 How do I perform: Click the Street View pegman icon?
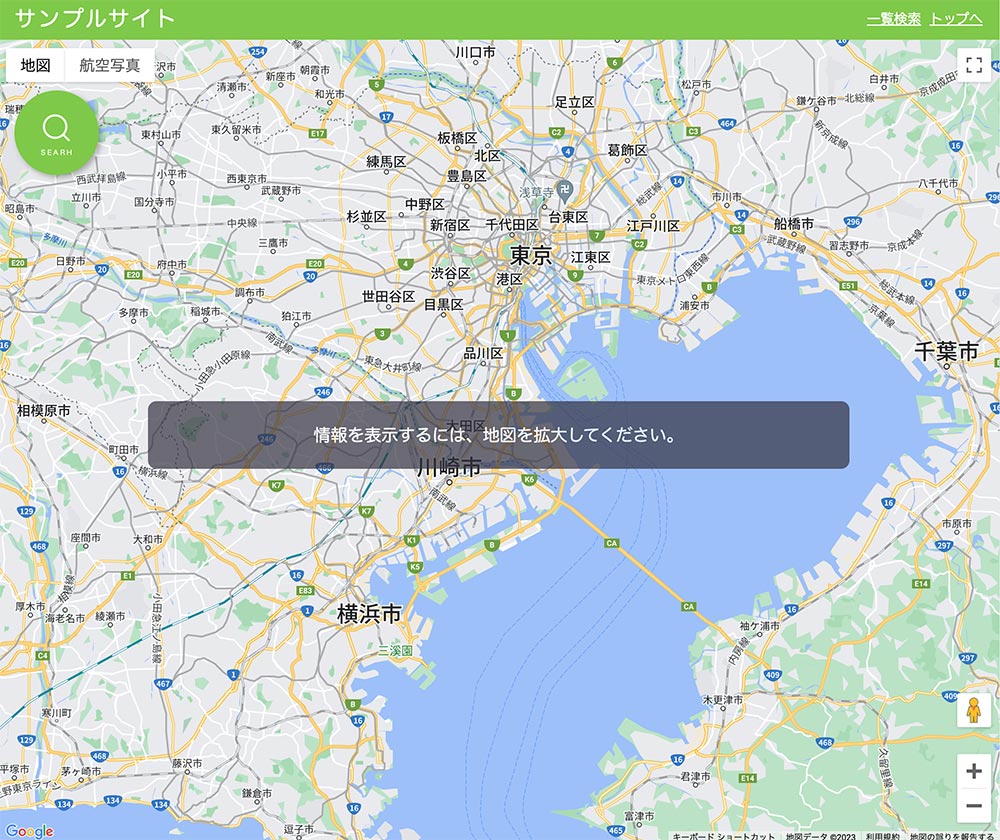click(x=973, y=710)
